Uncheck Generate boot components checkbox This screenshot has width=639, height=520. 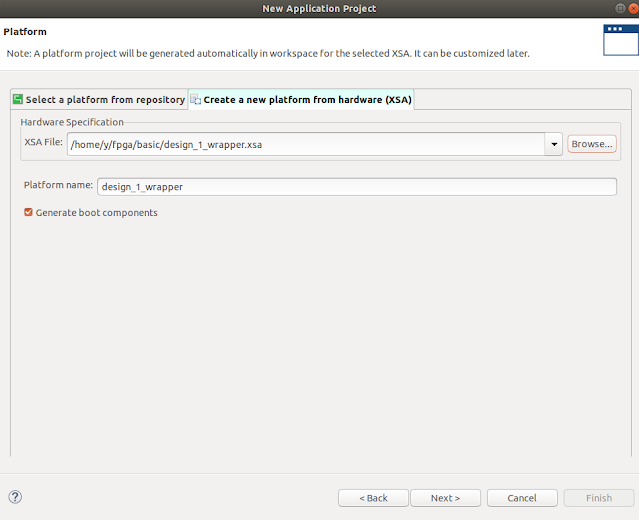click(x=28, y=212)
